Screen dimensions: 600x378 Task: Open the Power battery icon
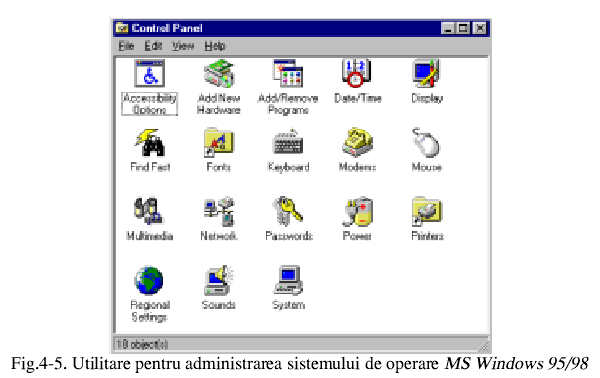click(357, 211)
